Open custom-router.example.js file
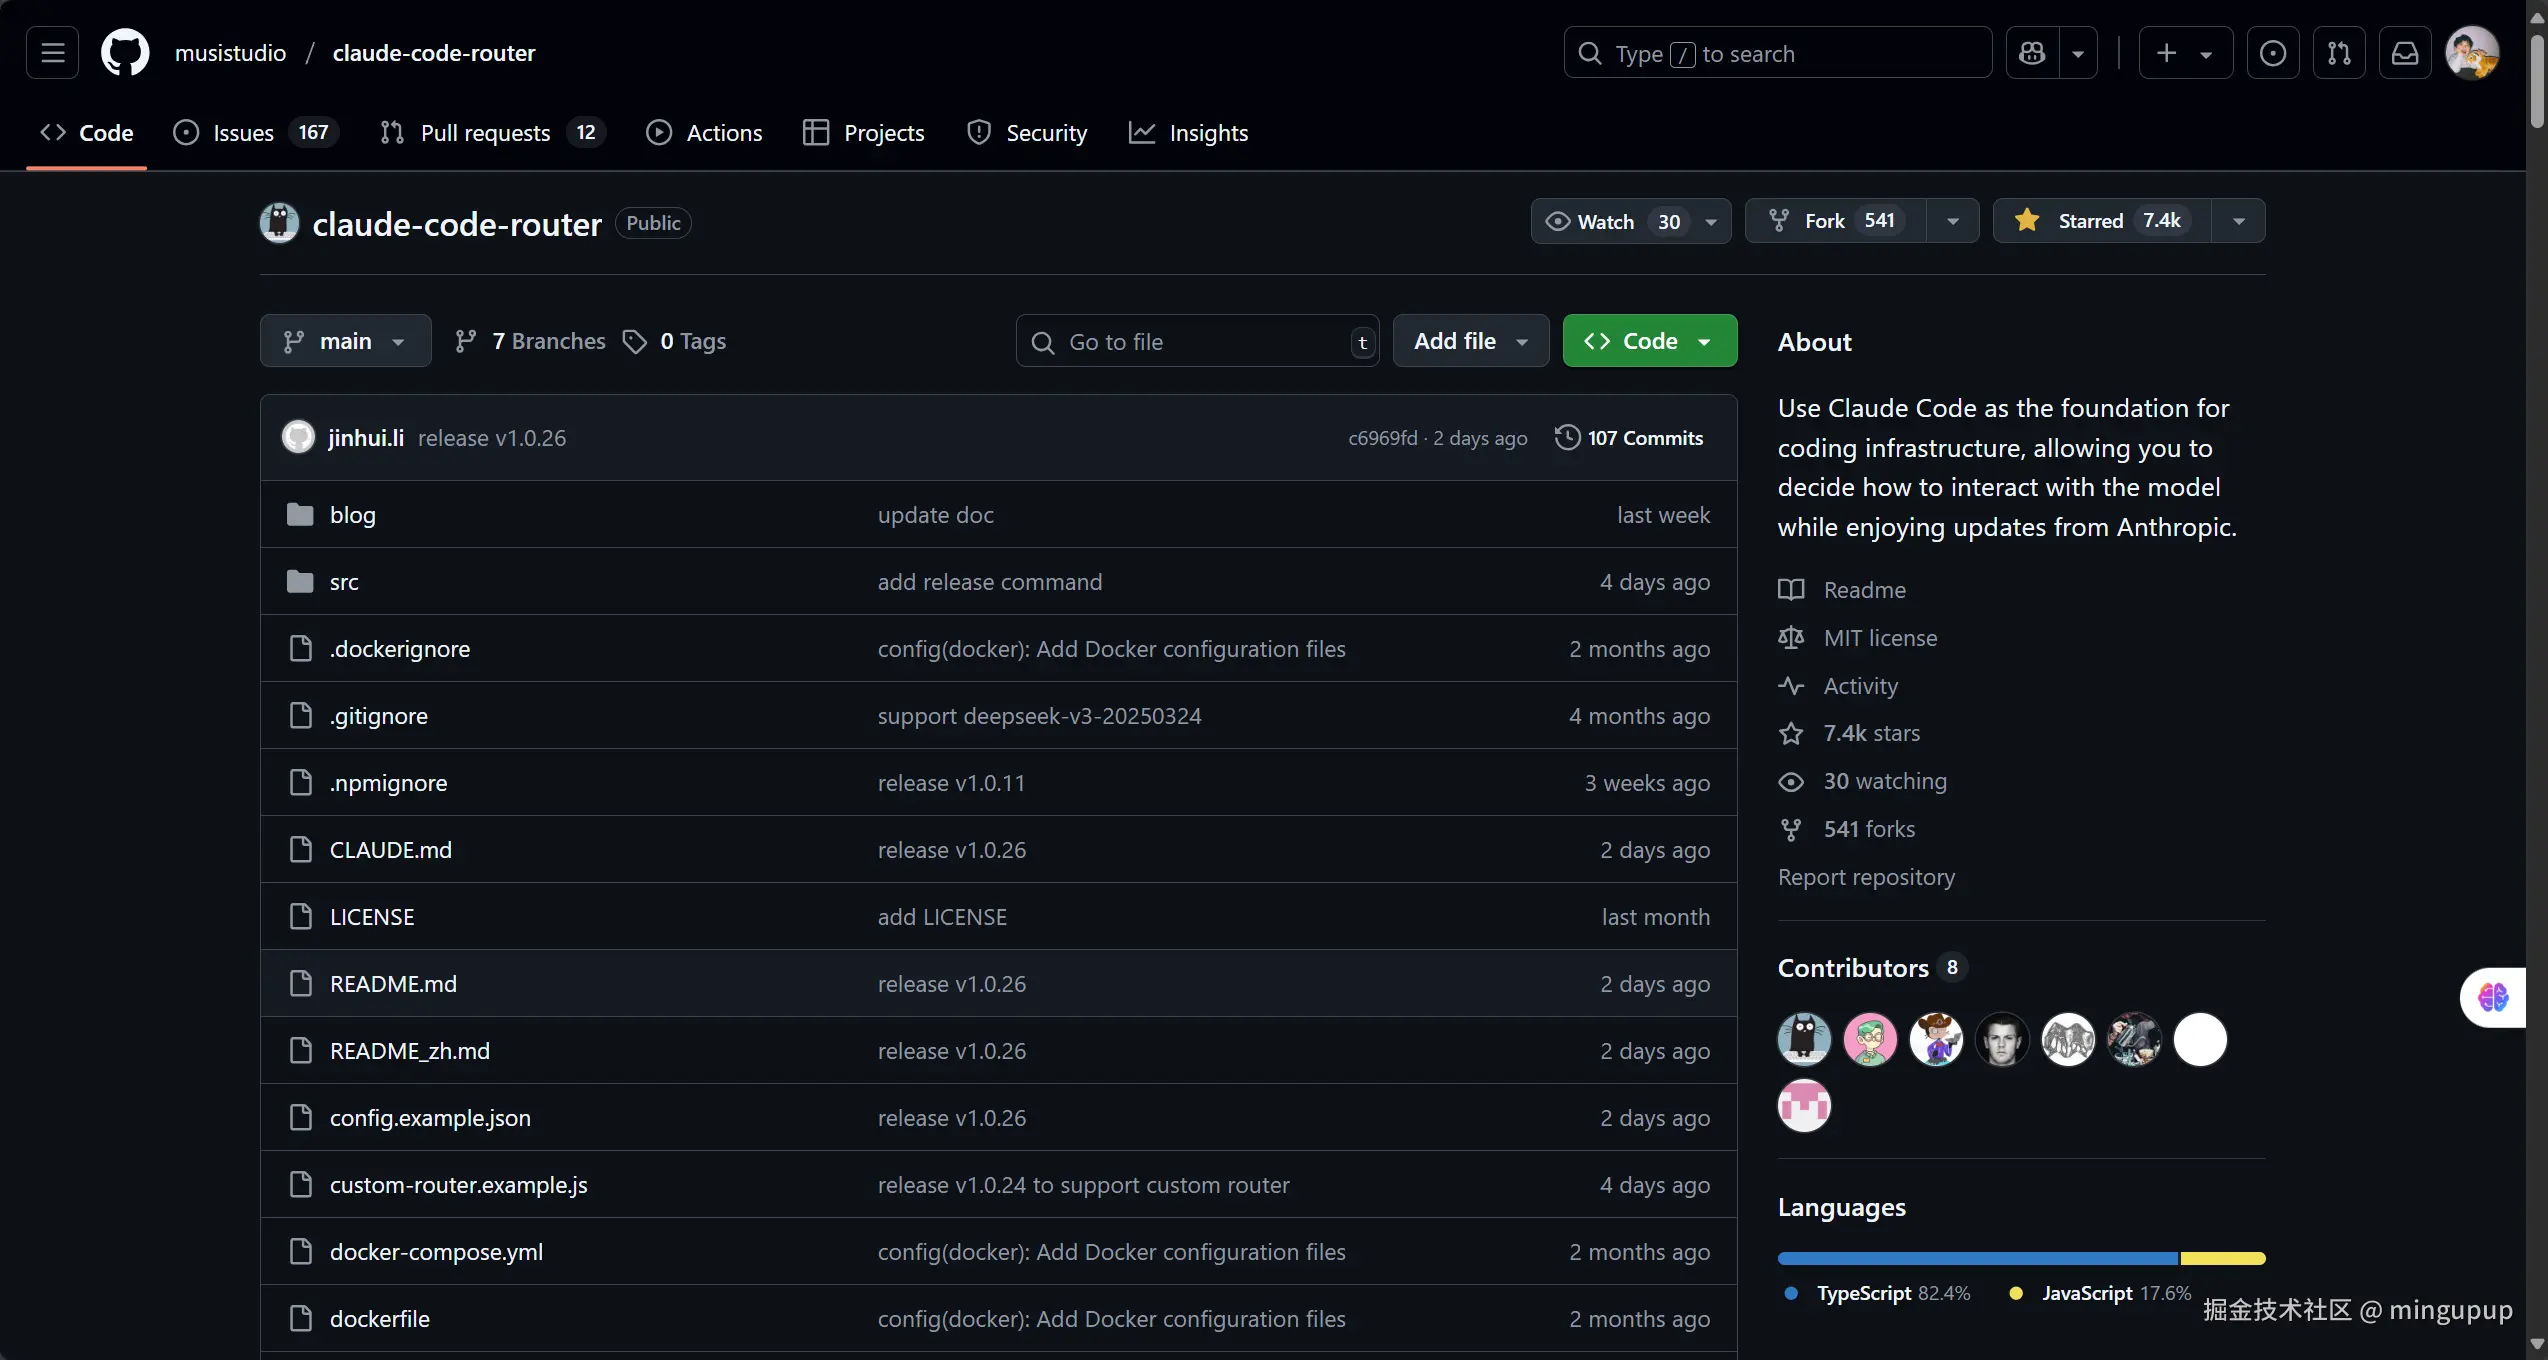2548x1360 pixels. tap(459, 1184)
